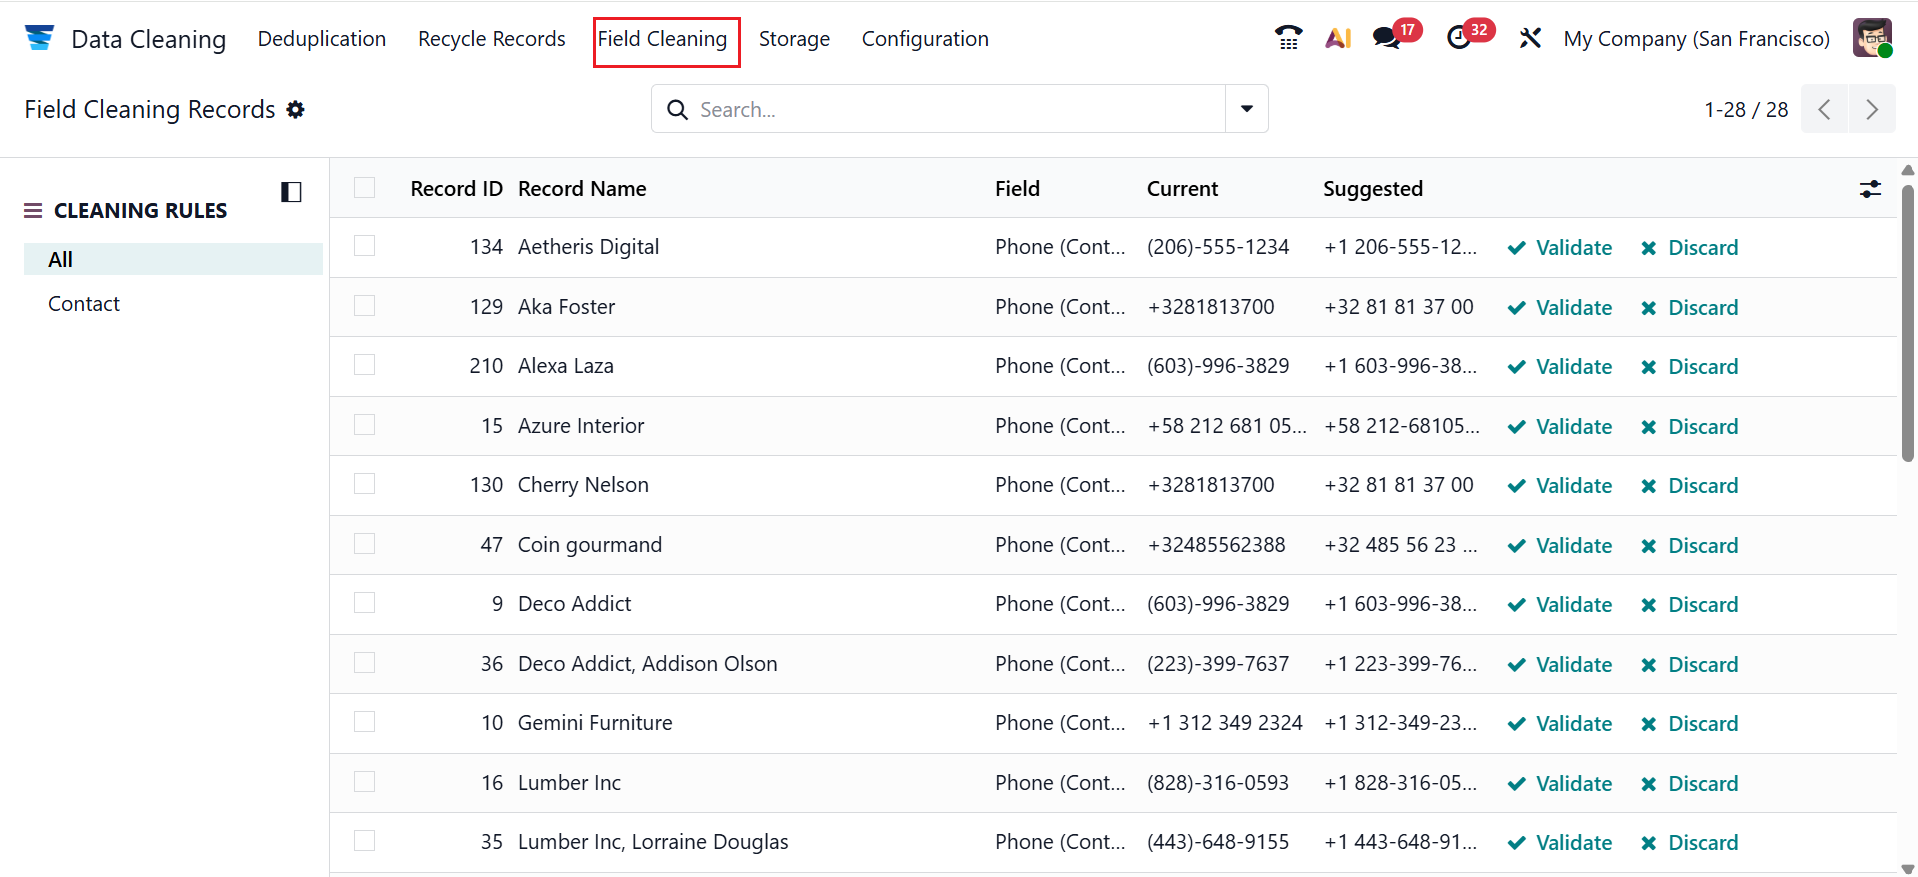
Task: Open the company switcher My Company (San Francisco)
Action: [1696, 39]
